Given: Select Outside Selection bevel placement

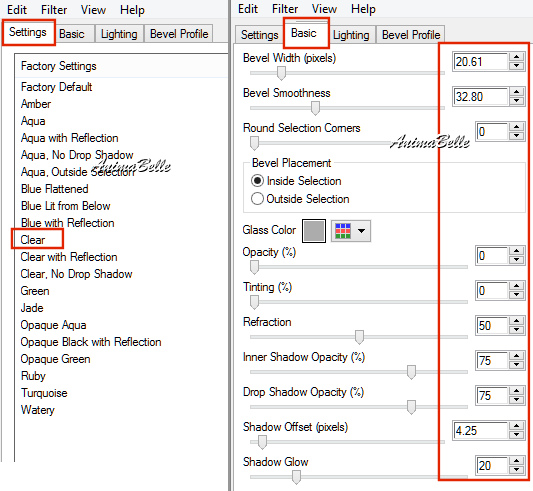Looking at the screenshot, I should (300, 199).
